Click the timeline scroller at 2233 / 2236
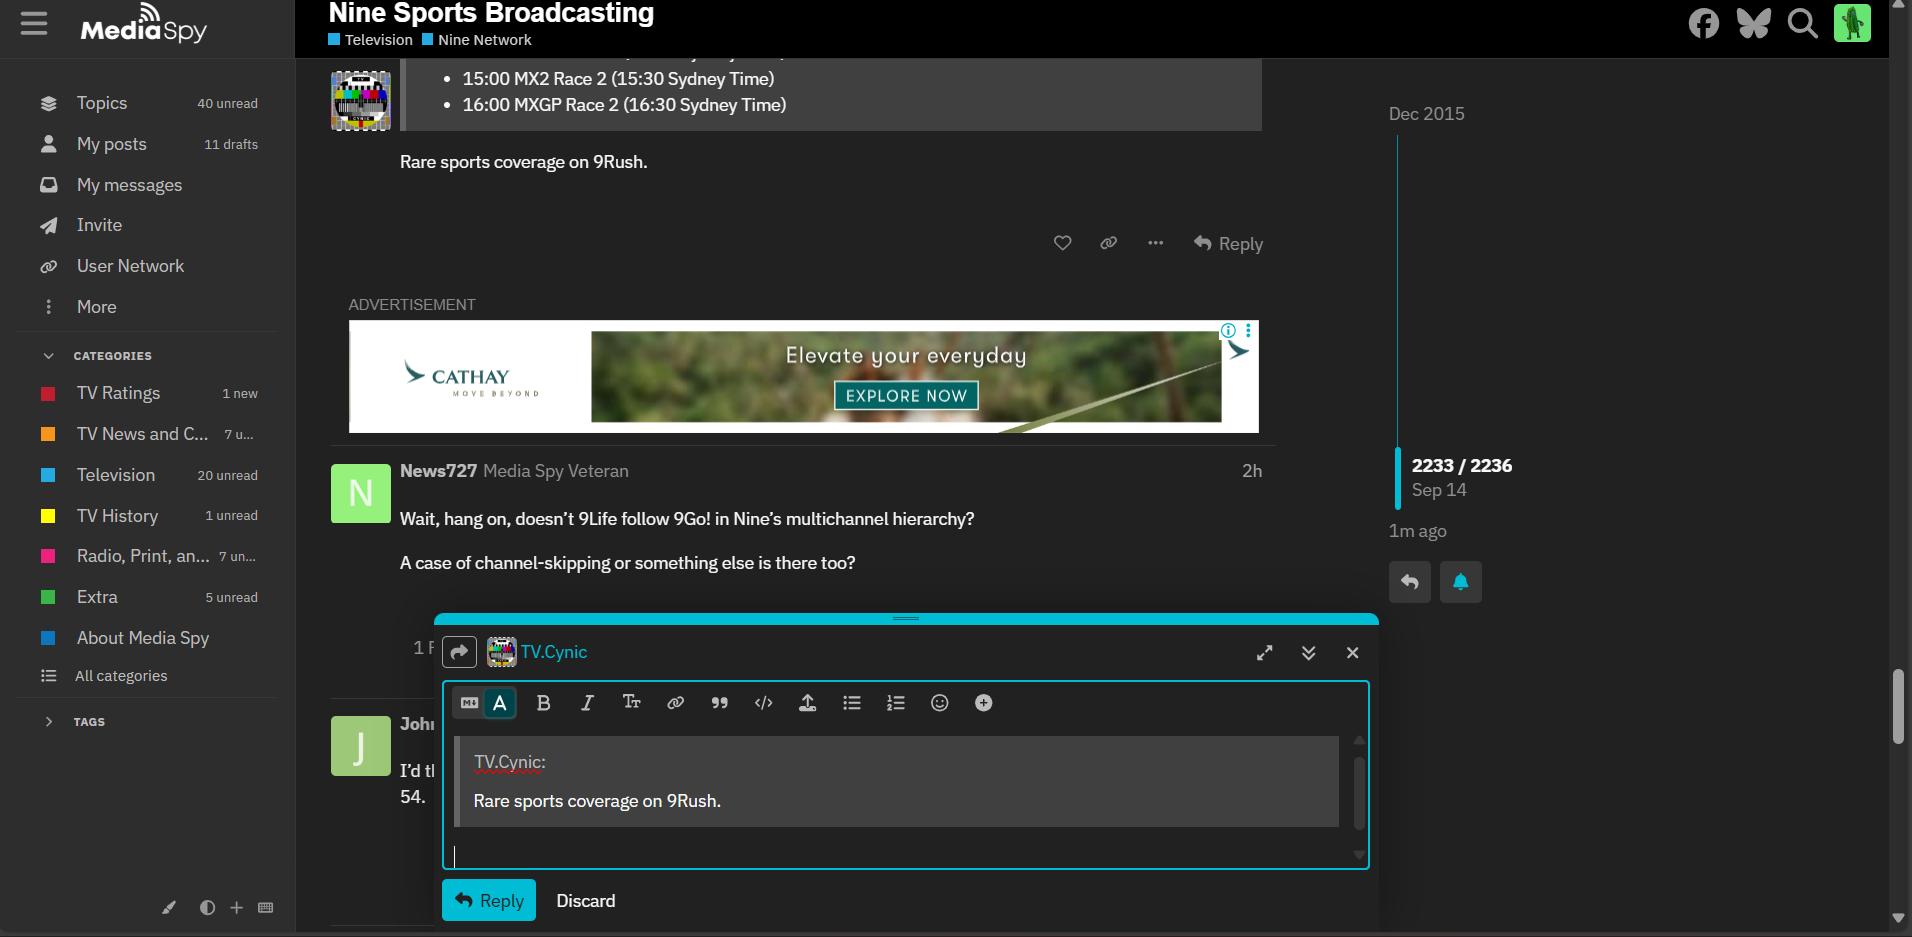This screenshot has height=937, width=1912. point(1460,477)
